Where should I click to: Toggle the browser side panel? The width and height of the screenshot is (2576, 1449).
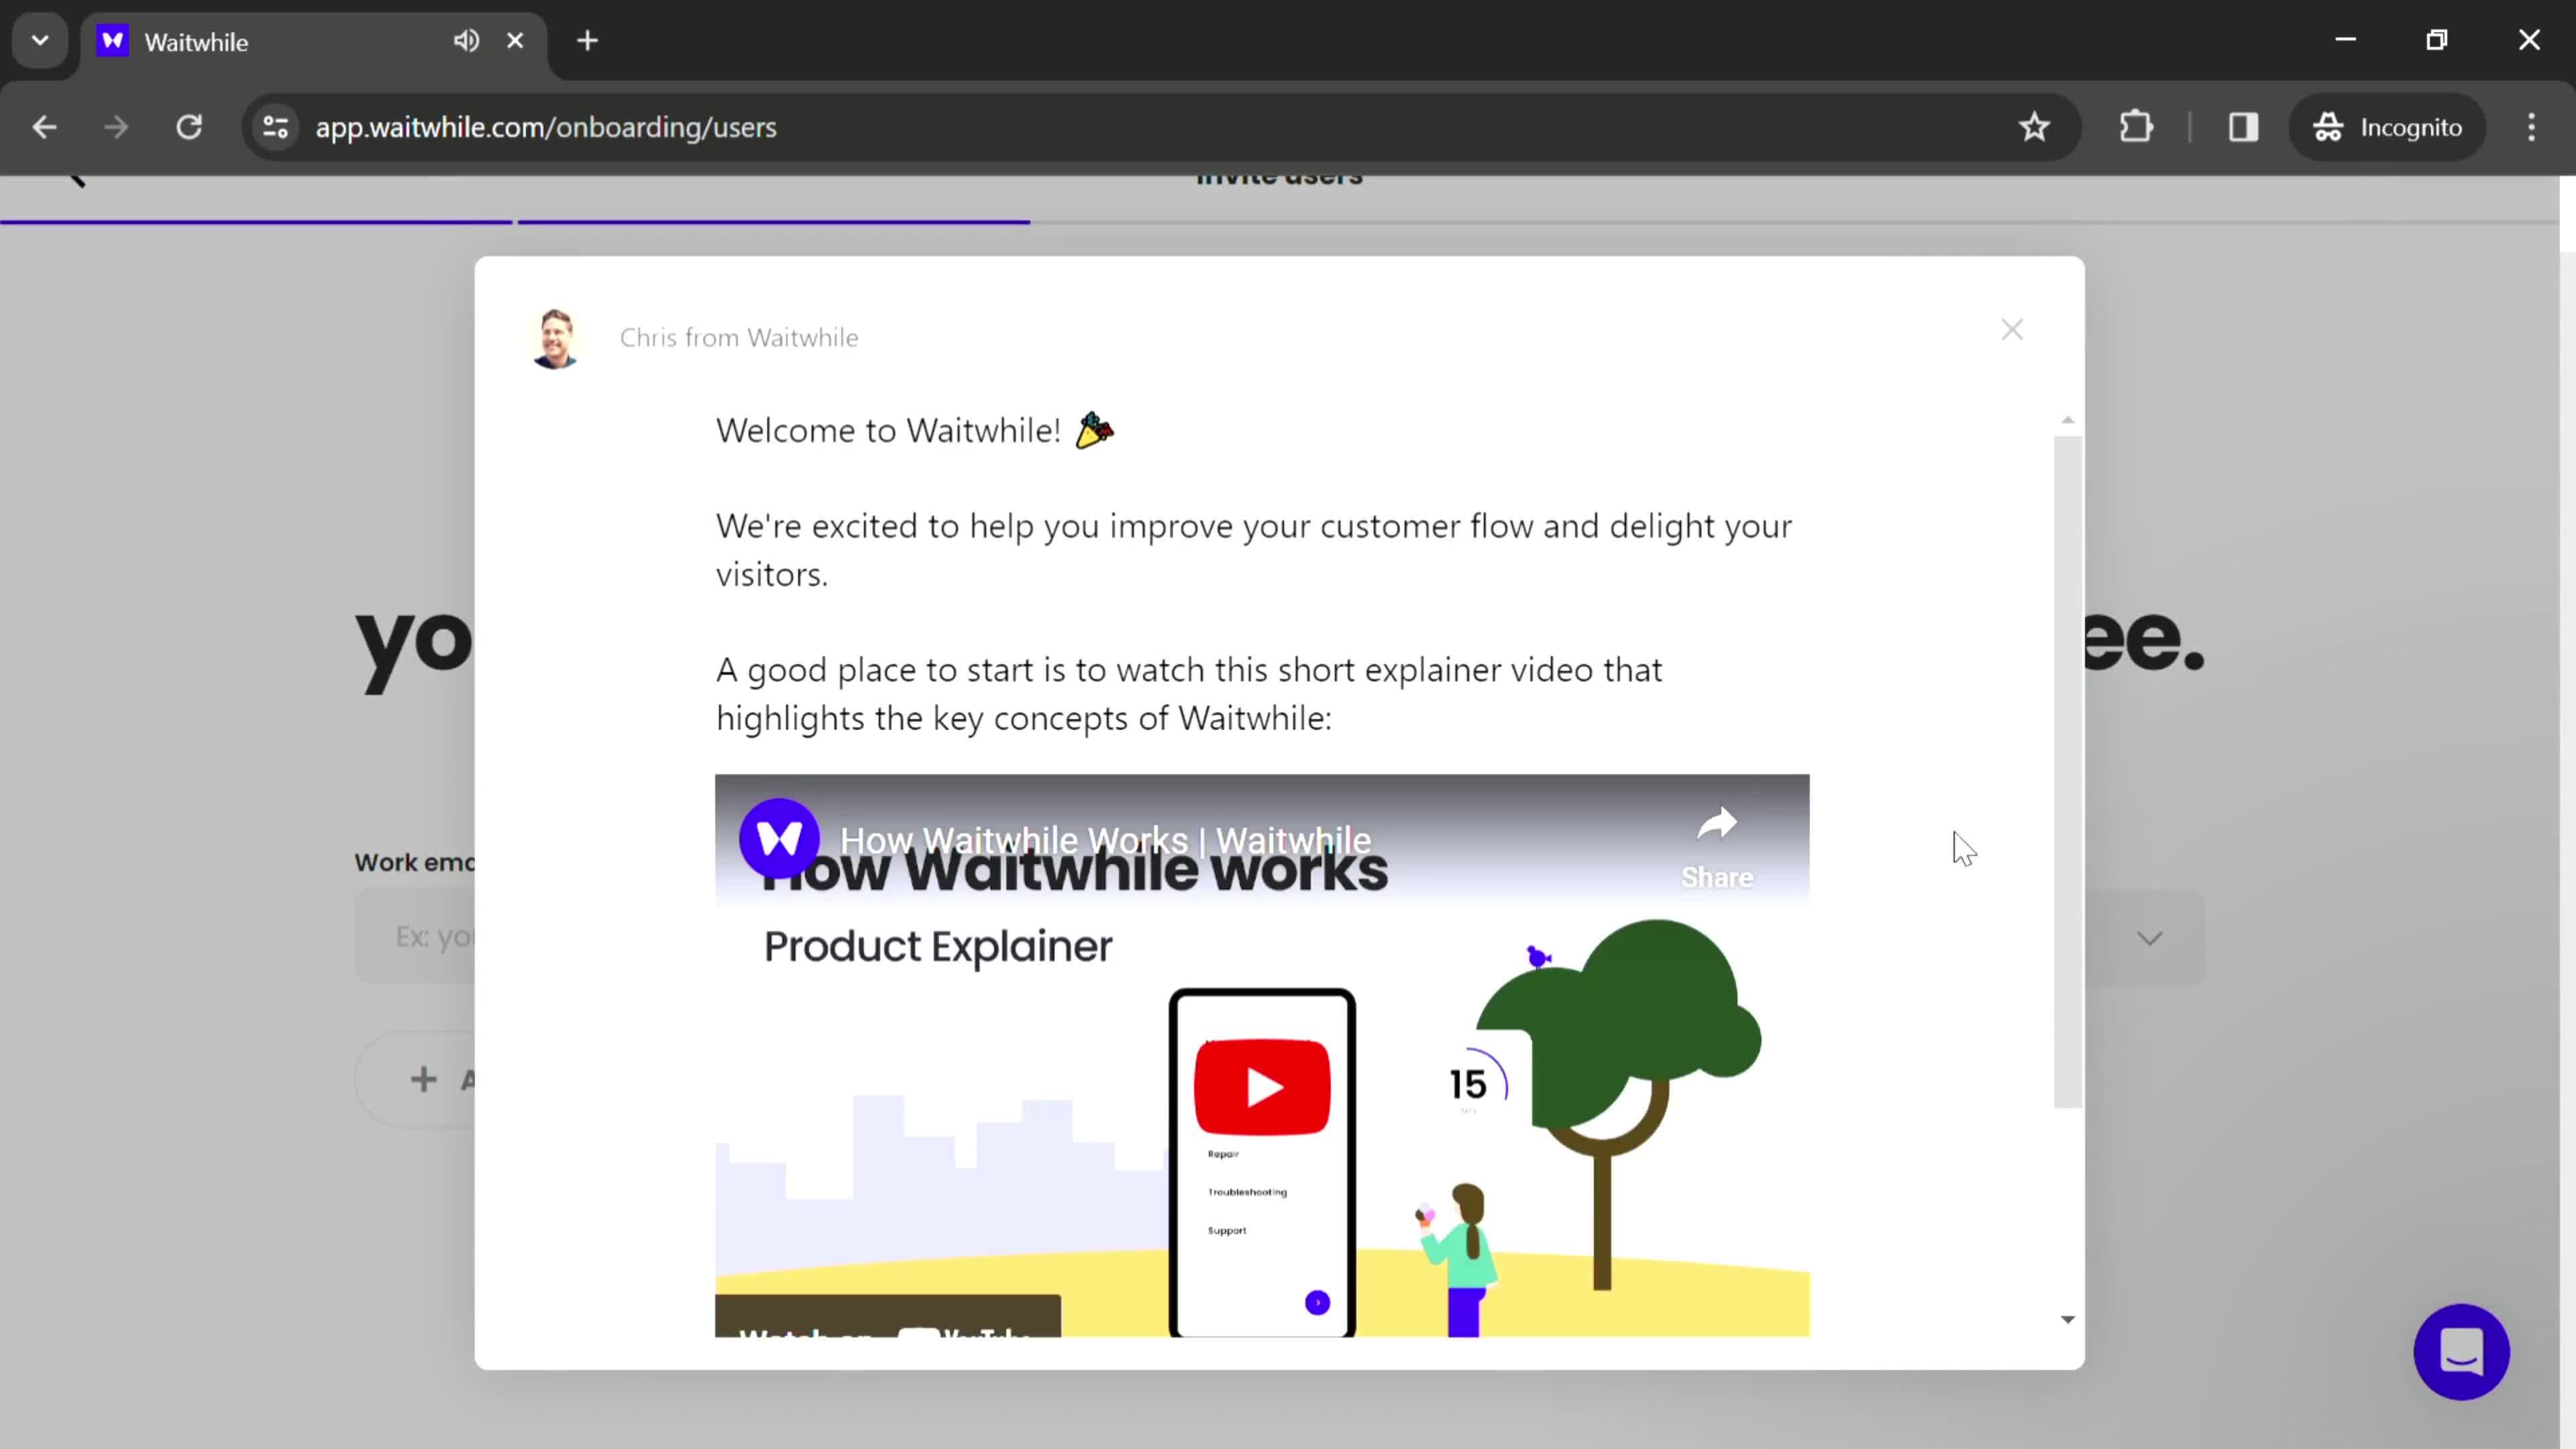[x=2243, y=127]
